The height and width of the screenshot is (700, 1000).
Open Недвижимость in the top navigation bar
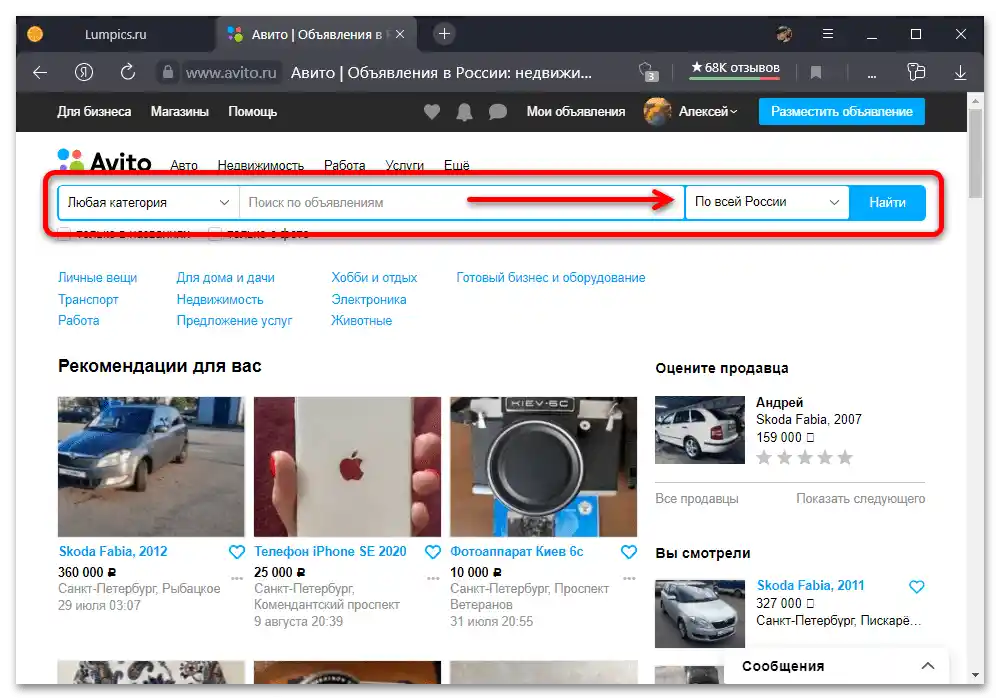click(x=261, y=166)
